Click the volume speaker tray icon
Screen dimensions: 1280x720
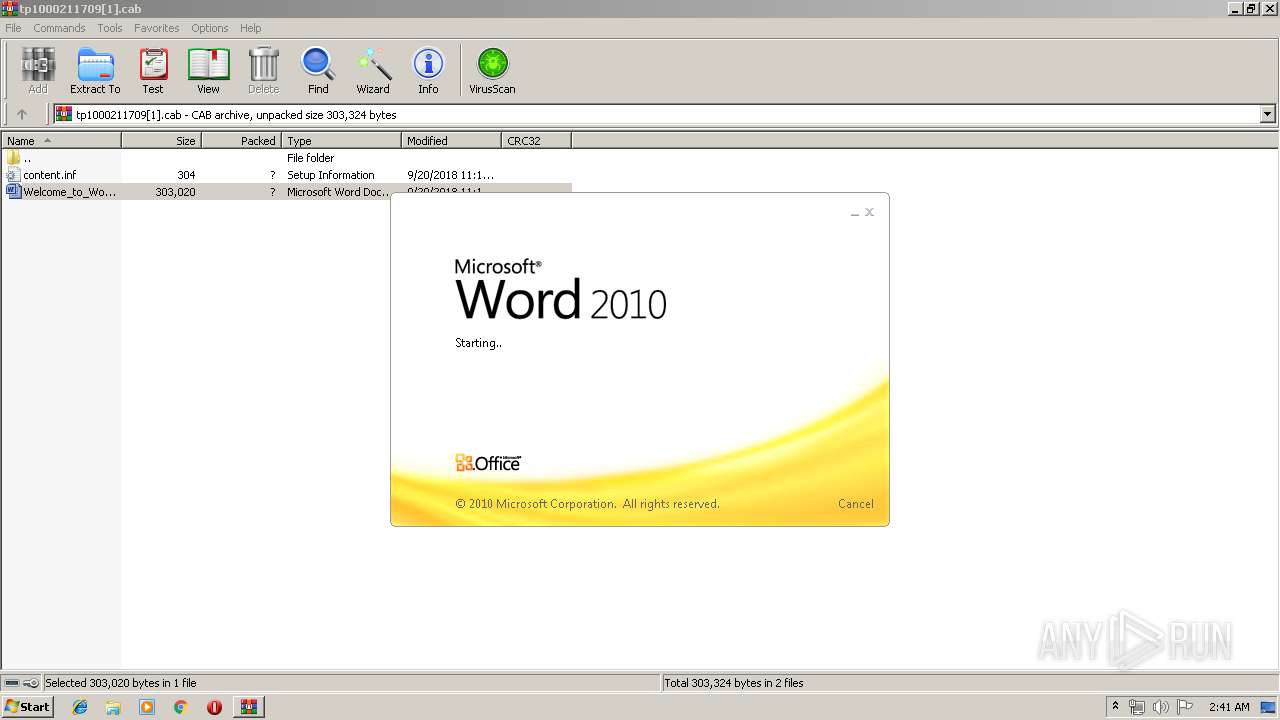1161,707
